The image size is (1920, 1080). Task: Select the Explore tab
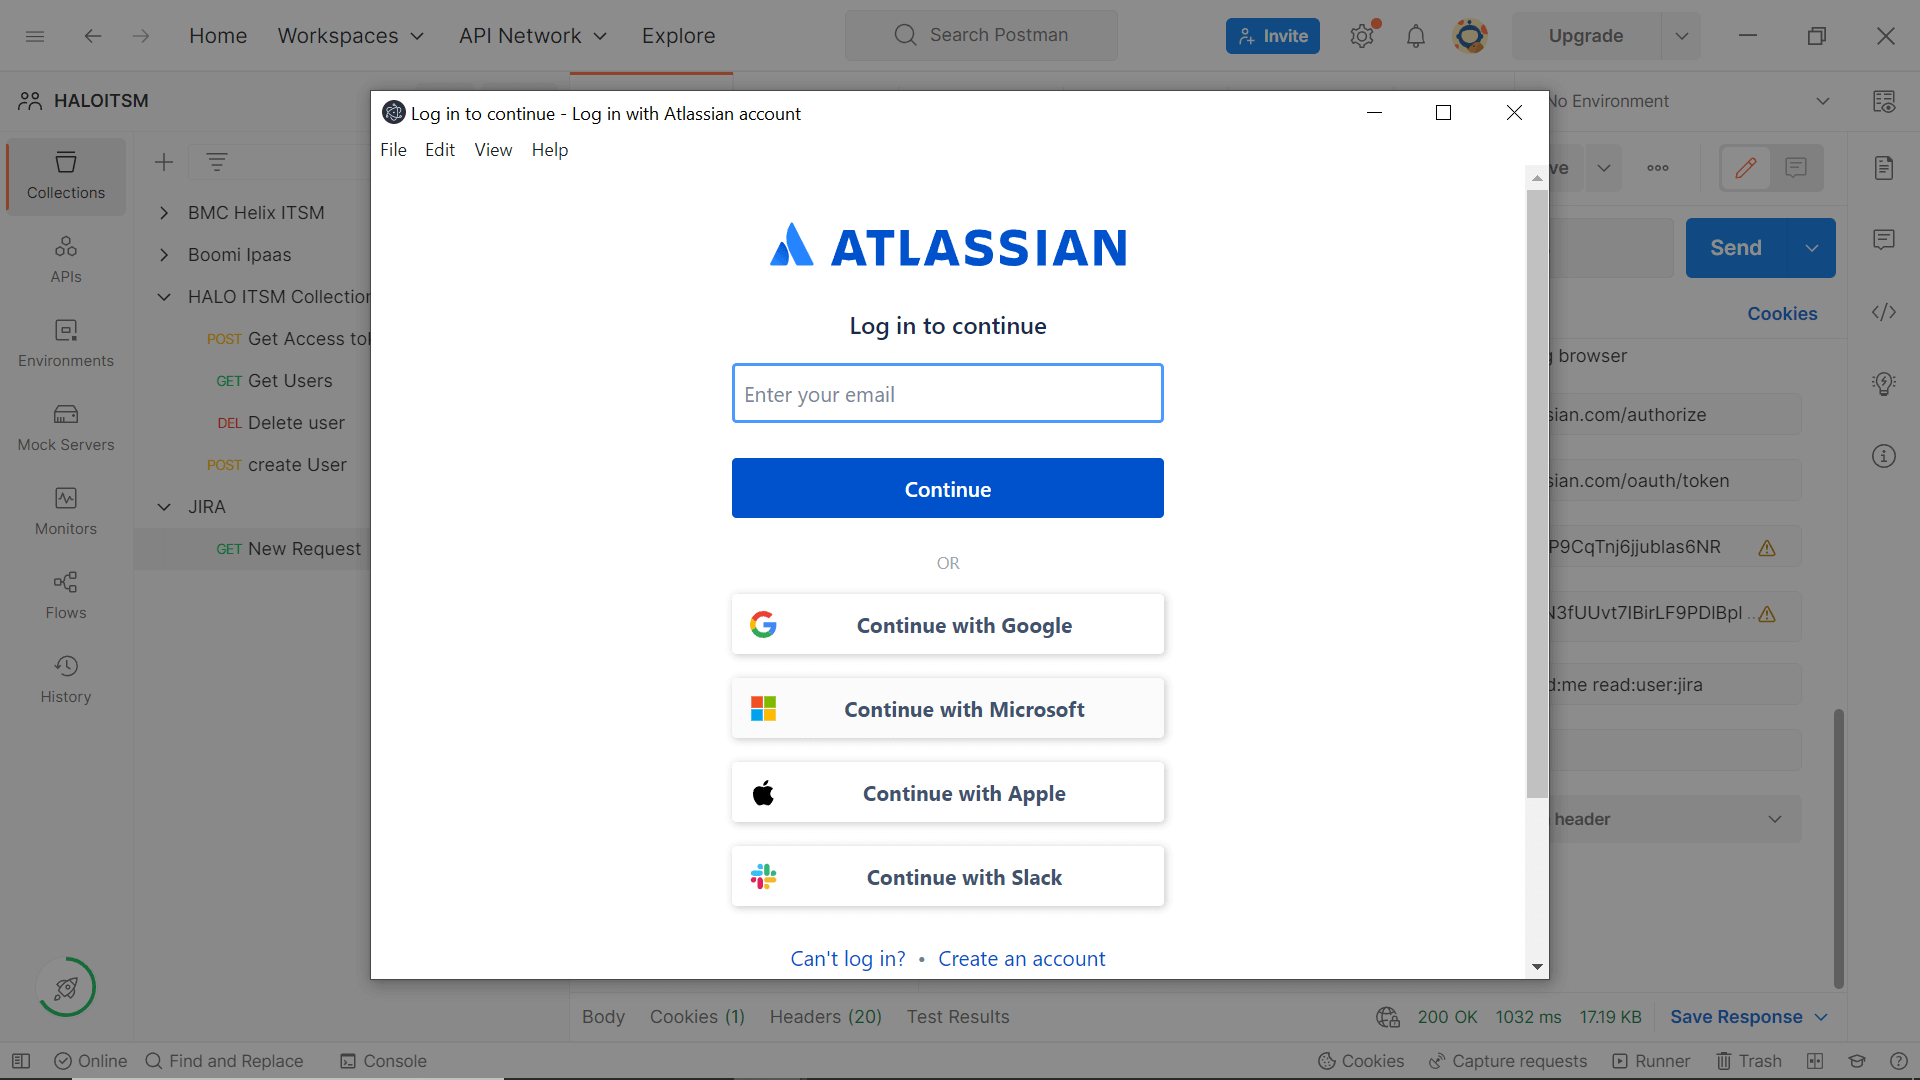point(678,36)
